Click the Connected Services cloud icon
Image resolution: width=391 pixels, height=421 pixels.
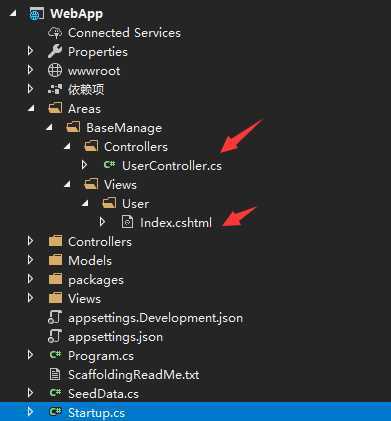[x=55, y=33]
